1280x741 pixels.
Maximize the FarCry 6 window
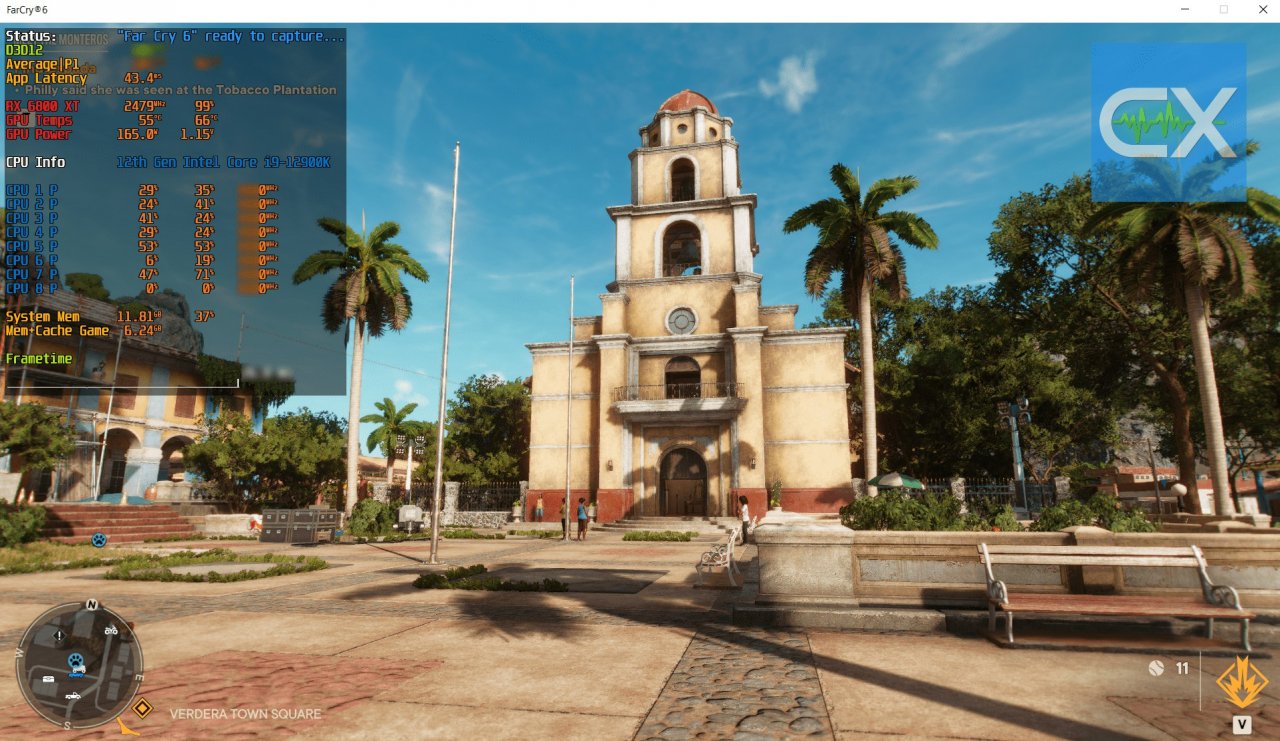coord(1223,10)
